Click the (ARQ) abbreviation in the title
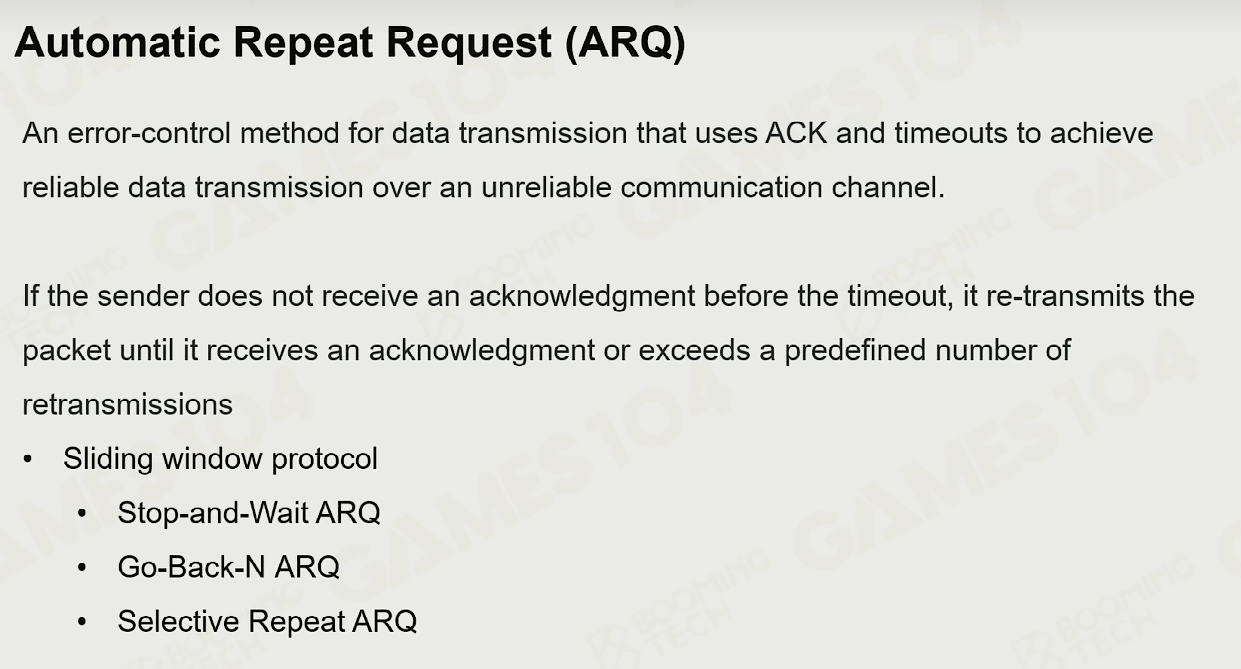This screenshot has width=1241, height=669. point(624,43)
